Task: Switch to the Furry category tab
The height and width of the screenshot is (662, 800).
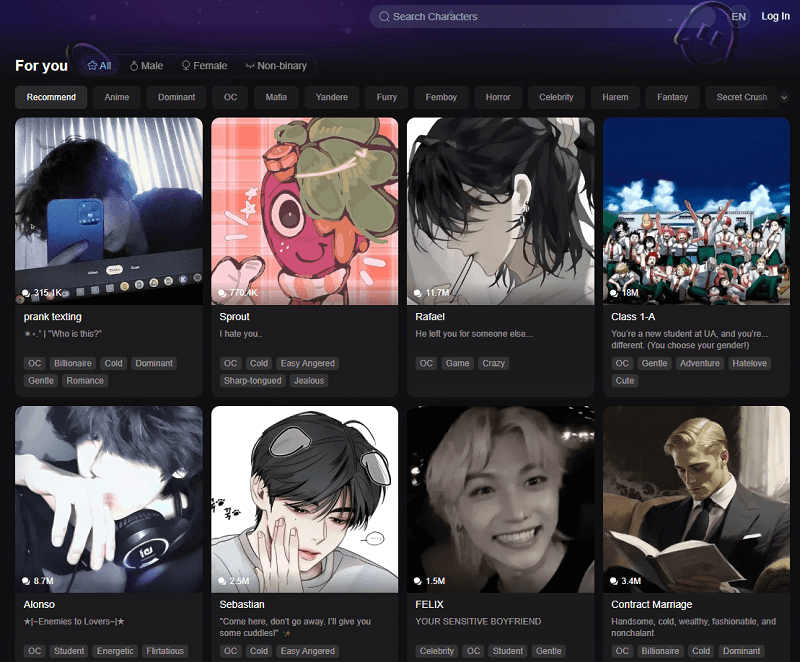Action: click(387, 97)
